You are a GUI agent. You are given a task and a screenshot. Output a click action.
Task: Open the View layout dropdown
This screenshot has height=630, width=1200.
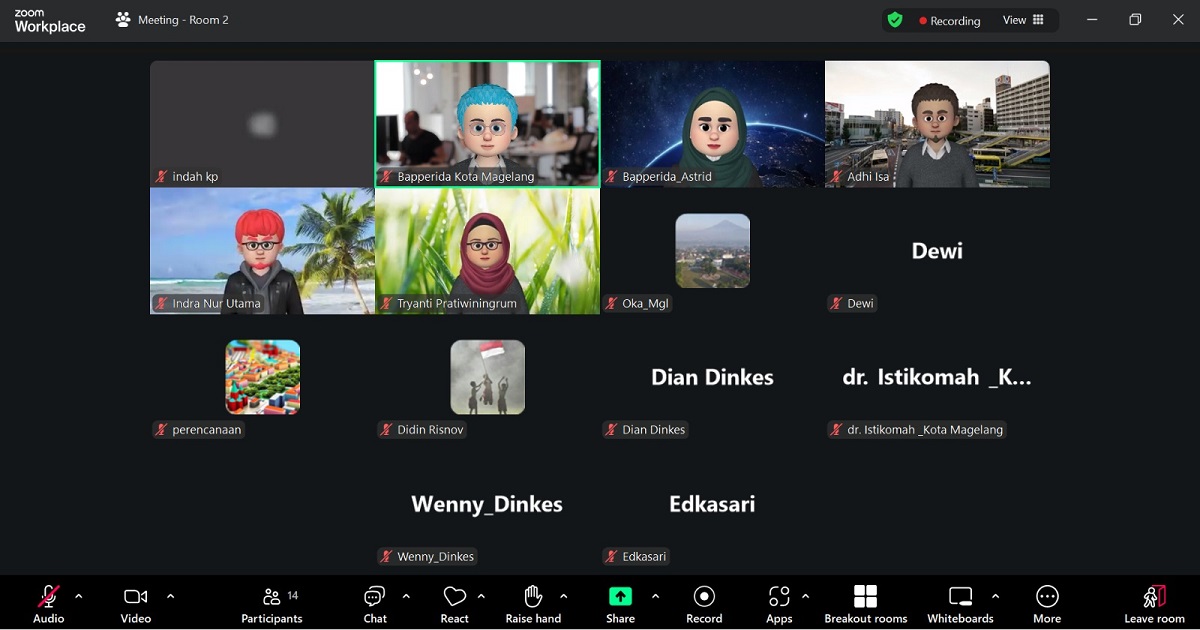(1023, 20)
